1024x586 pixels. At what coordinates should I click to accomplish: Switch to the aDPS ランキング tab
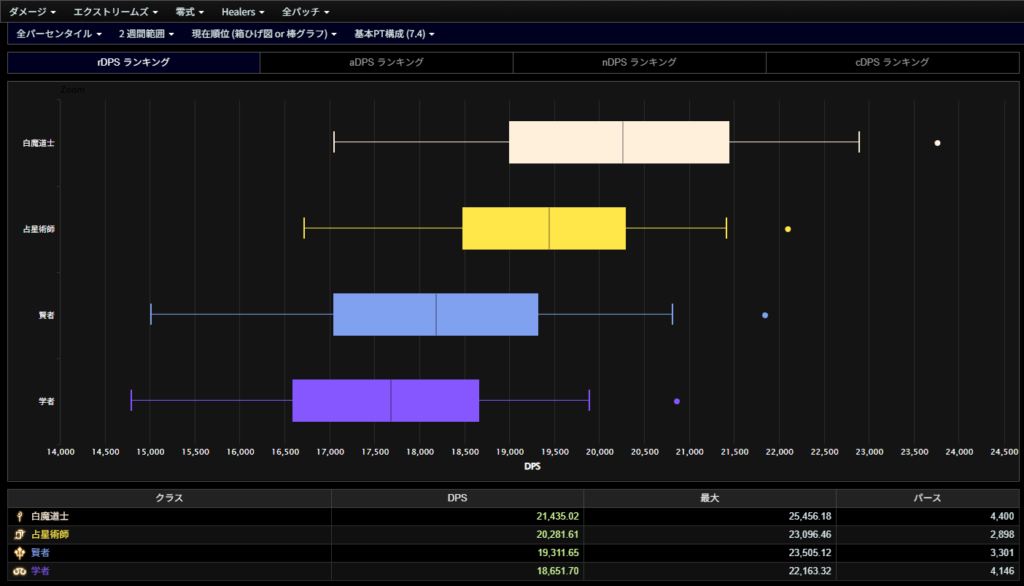click(386, 62)
